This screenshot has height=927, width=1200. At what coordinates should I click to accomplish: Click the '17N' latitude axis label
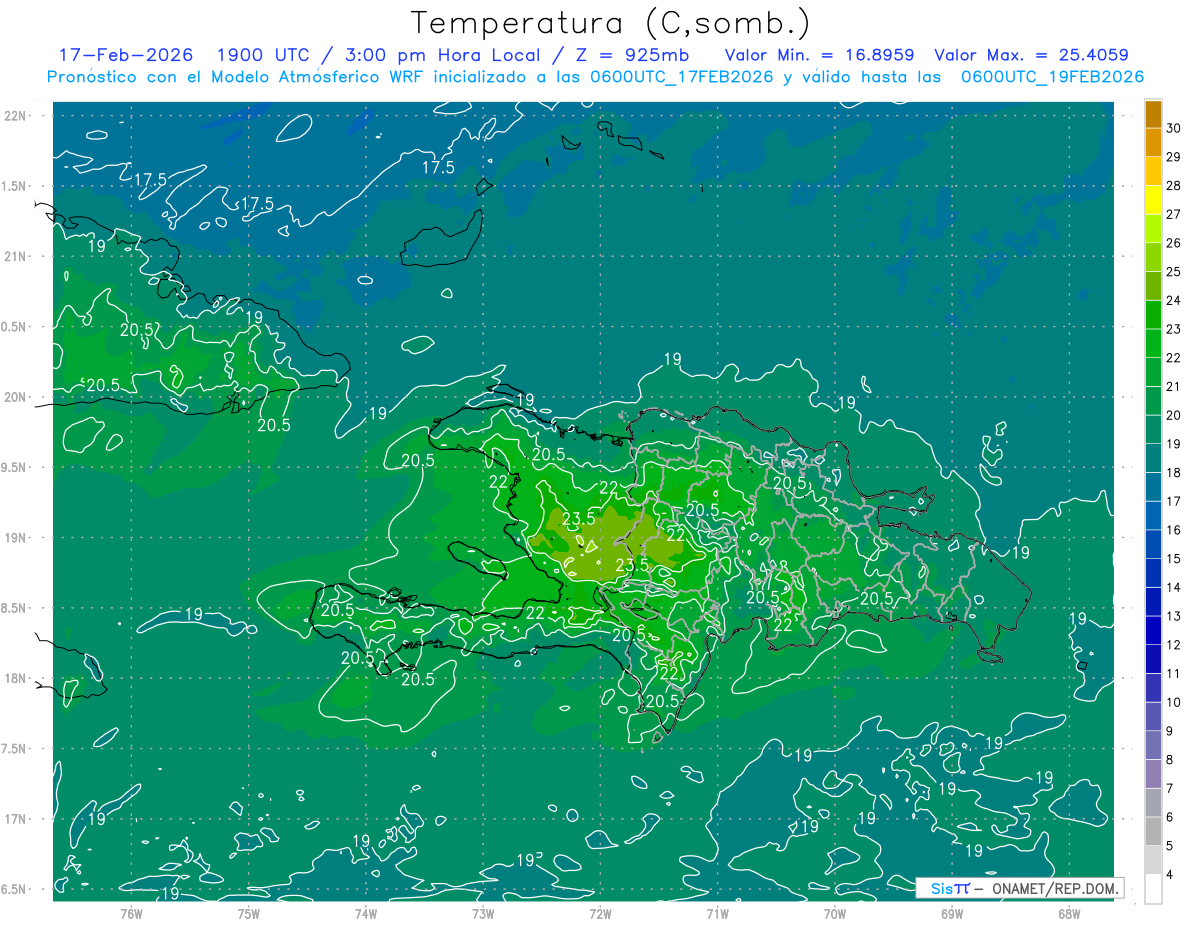[17, 819]
